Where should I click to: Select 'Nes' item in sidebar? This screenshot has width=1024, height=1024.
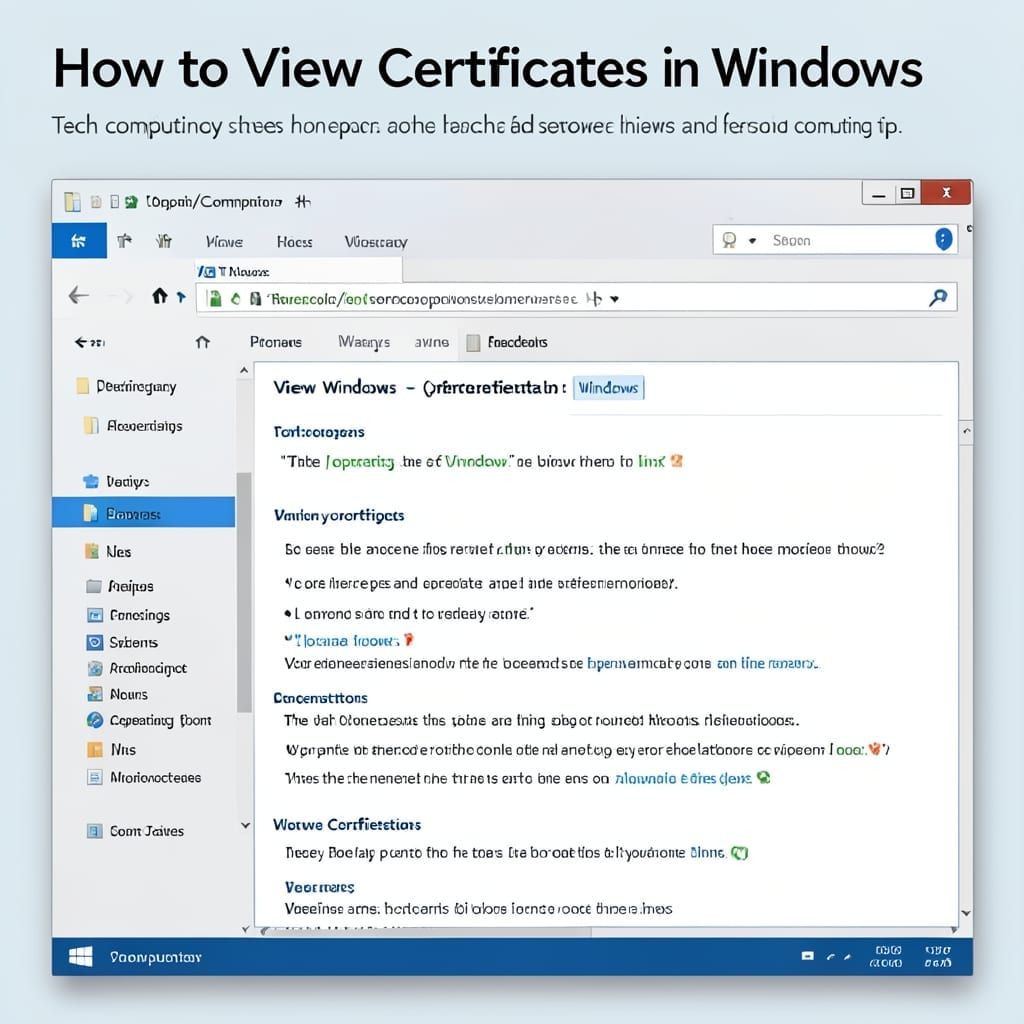tap(108, 552)
